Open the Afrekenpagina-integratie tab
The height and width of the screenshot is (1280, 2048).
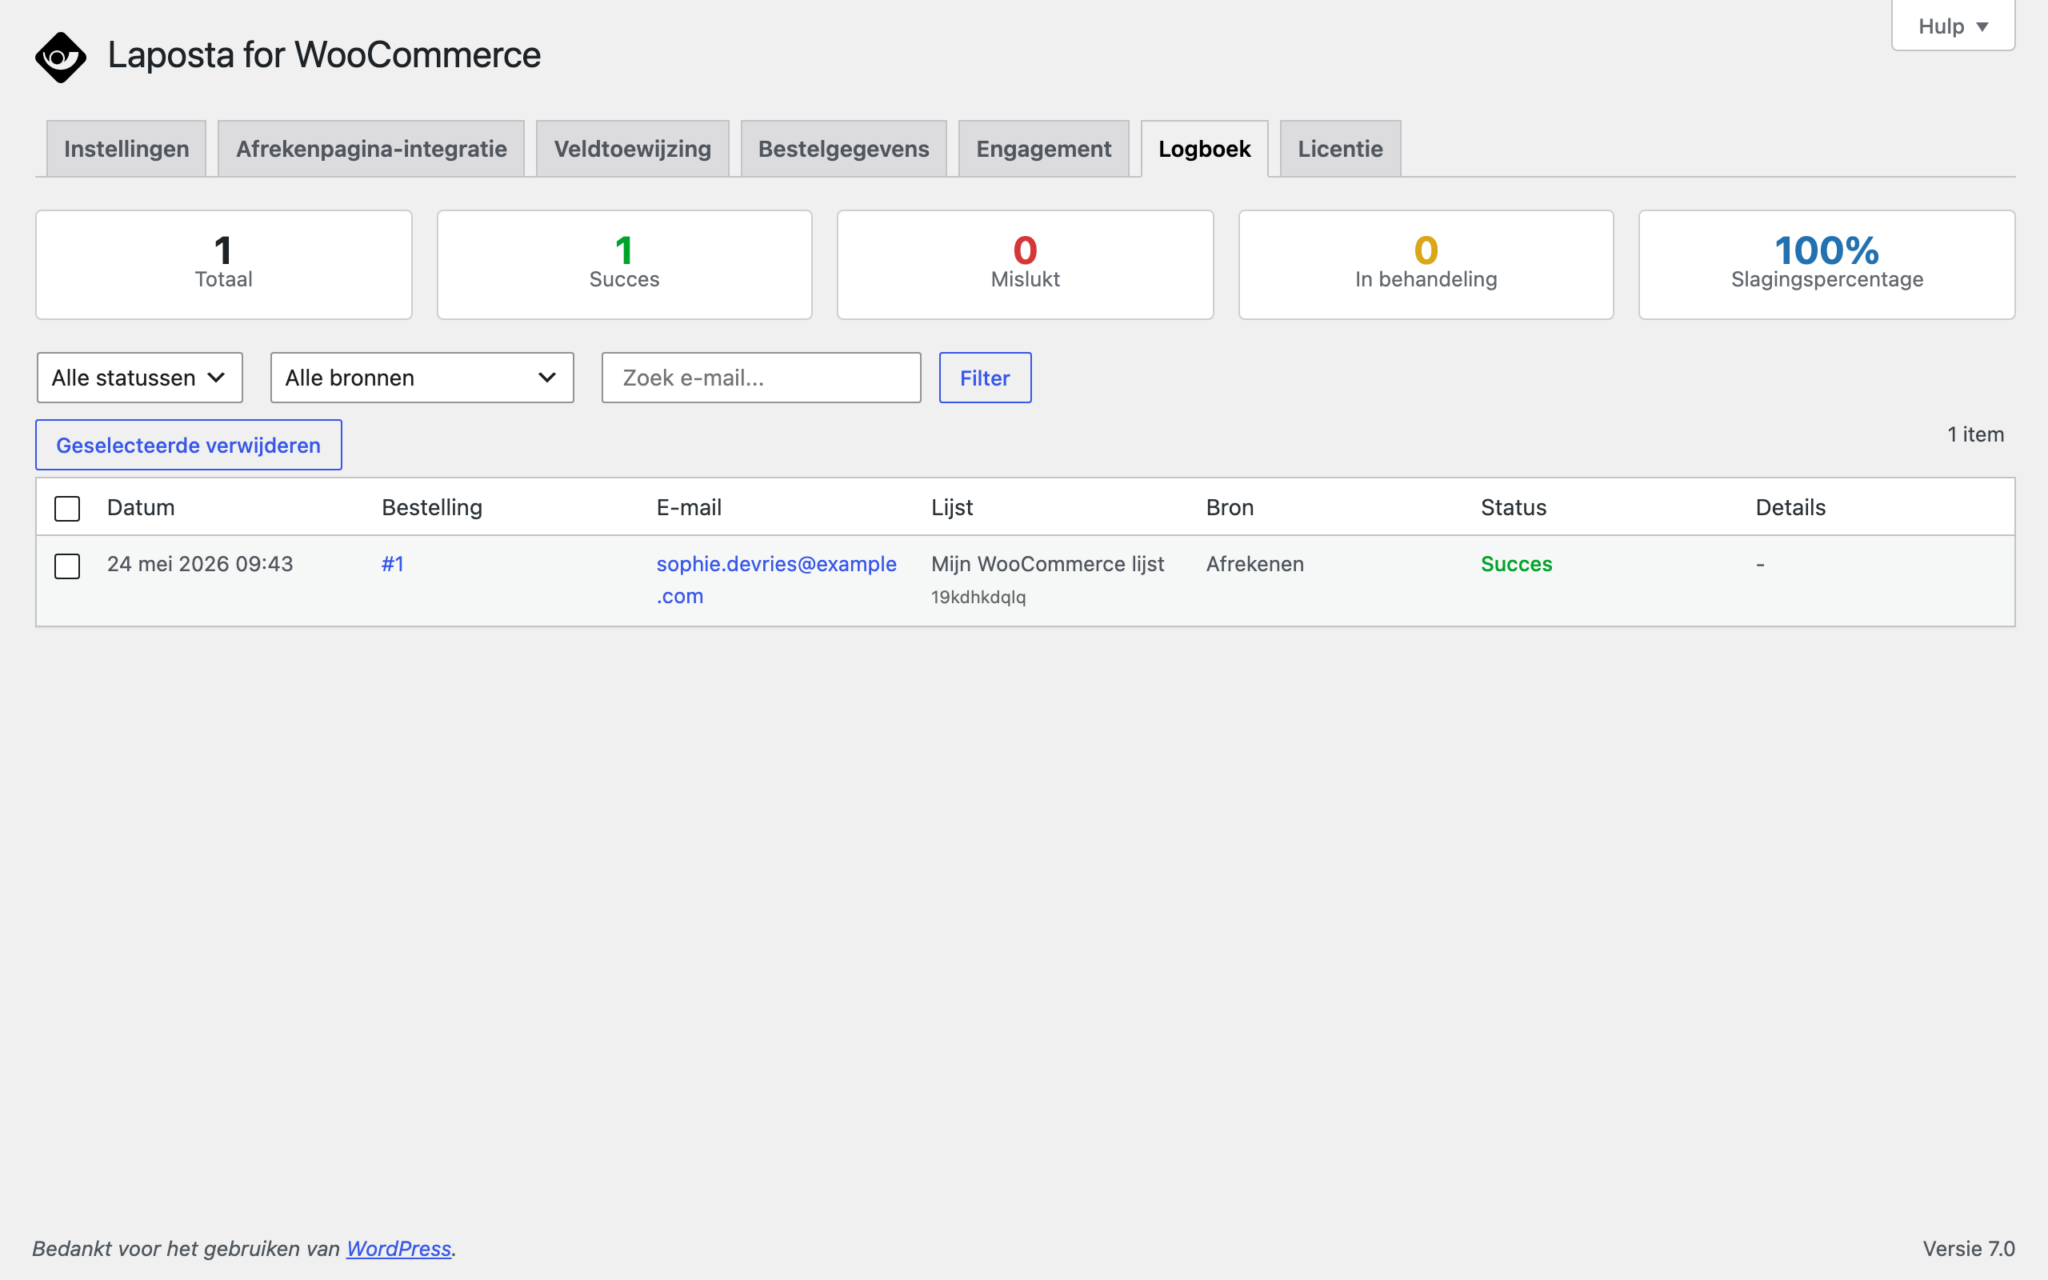point(371,149)
